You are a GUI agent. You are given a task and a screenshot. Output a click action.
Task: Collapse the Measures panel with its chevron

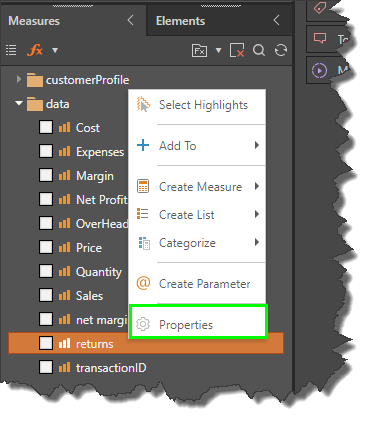[131, 20]
